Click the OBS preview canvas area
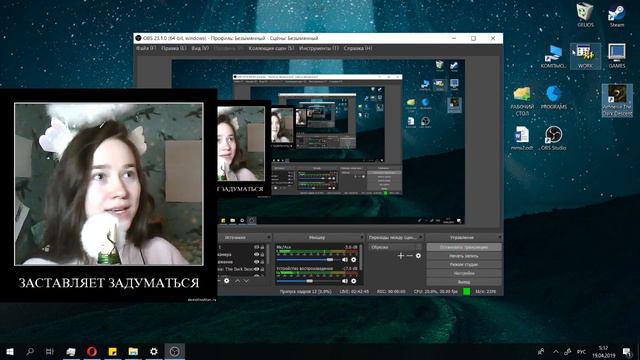 click(318, 142)
